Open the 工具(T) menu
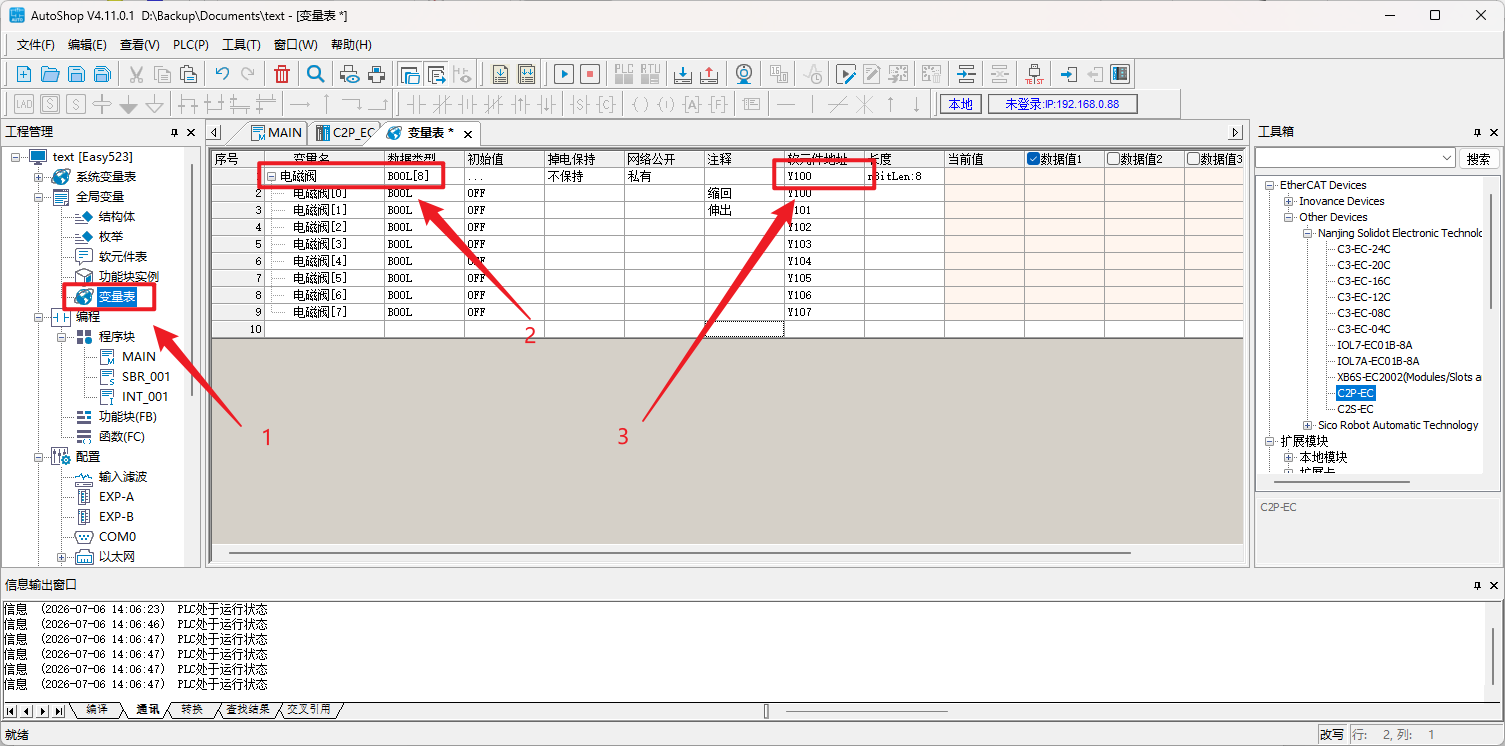Viewport: 1505px width, 746px height. [241, 45]
